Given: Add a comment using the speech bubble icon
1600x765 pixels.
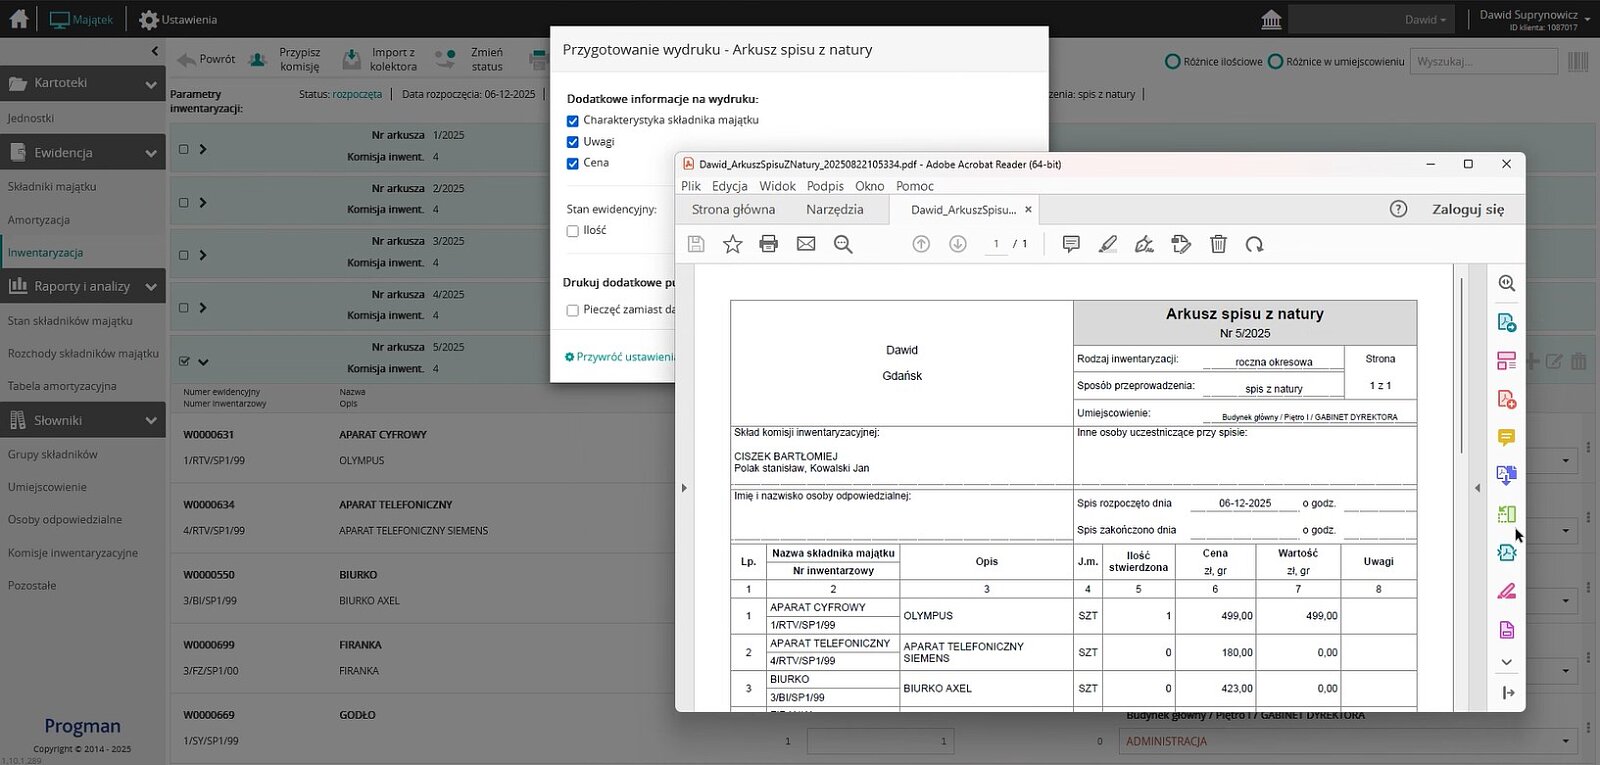Looking at the screenshot, I should [1071, 244].
